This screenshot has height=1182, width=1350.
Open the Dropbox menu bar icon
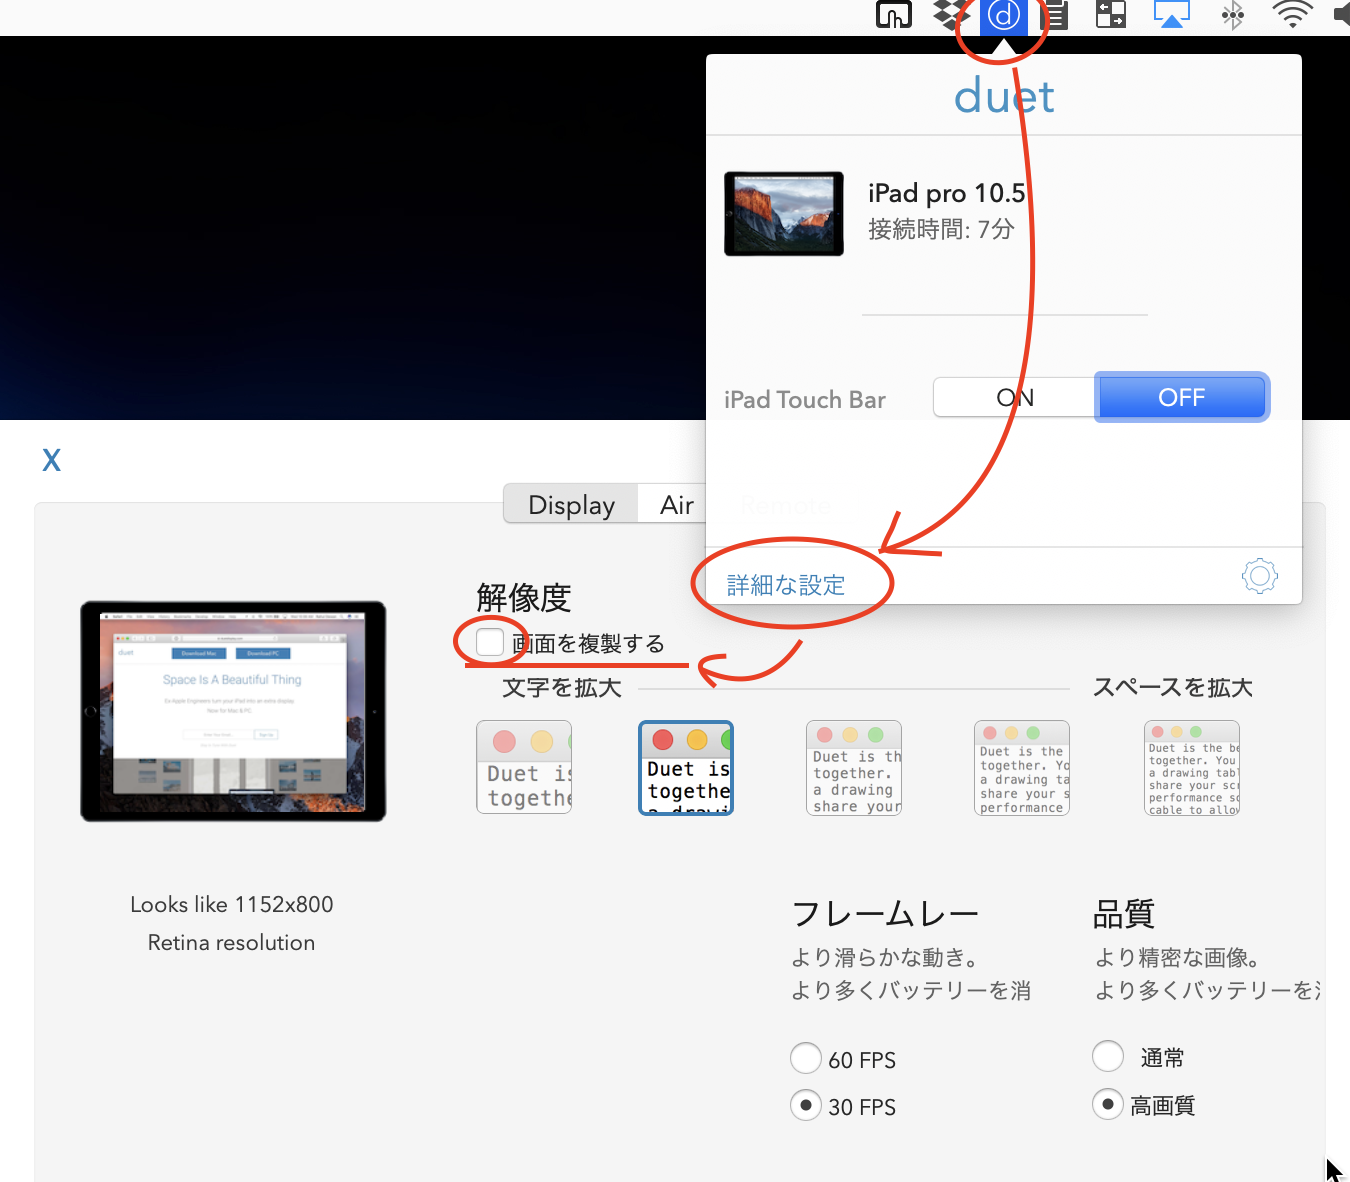click(951, 15)
